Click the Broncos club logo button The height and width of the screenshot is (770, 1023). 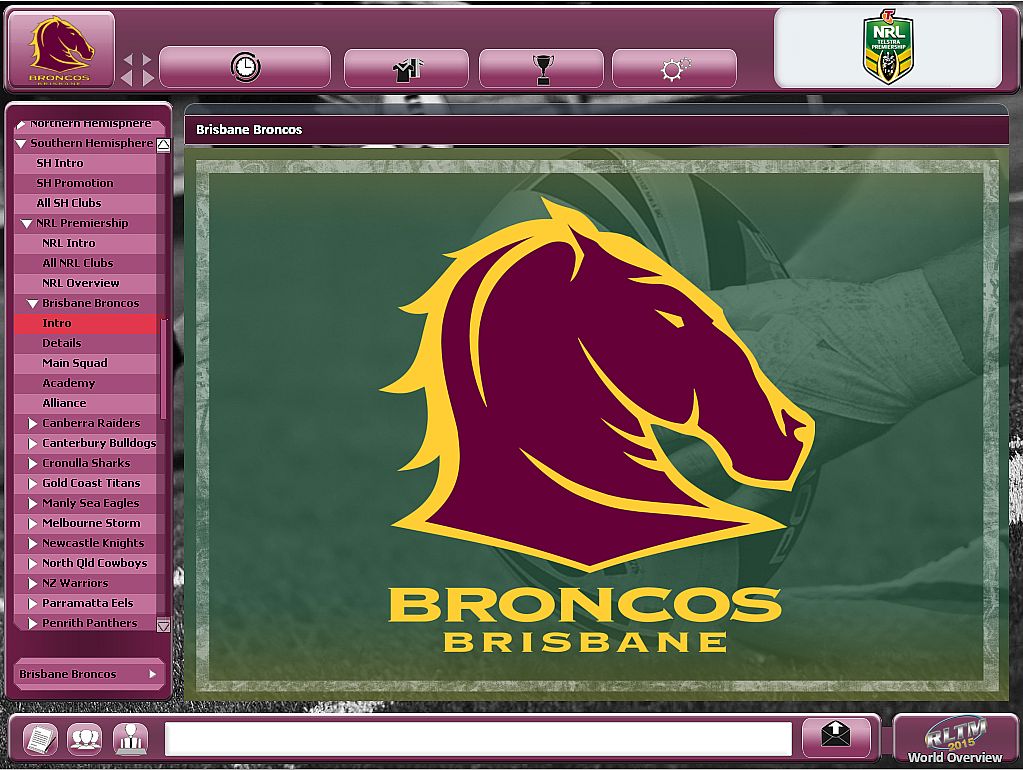pos(61,51)
